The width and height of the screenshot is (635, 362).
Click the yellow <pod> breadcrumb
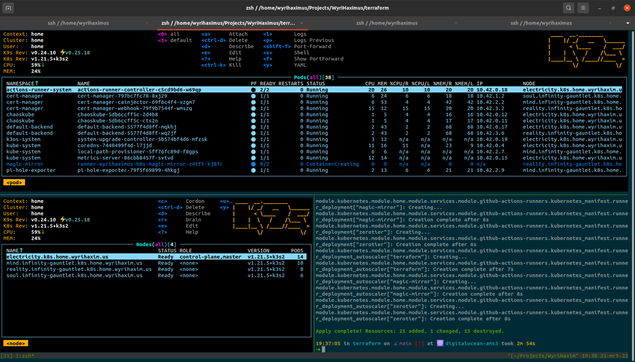pos(14,183)
